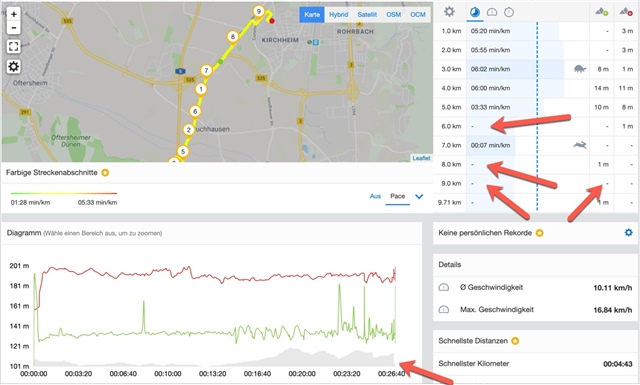
Task: Click kilometer marker 1 on map
Action: point(201,89)
